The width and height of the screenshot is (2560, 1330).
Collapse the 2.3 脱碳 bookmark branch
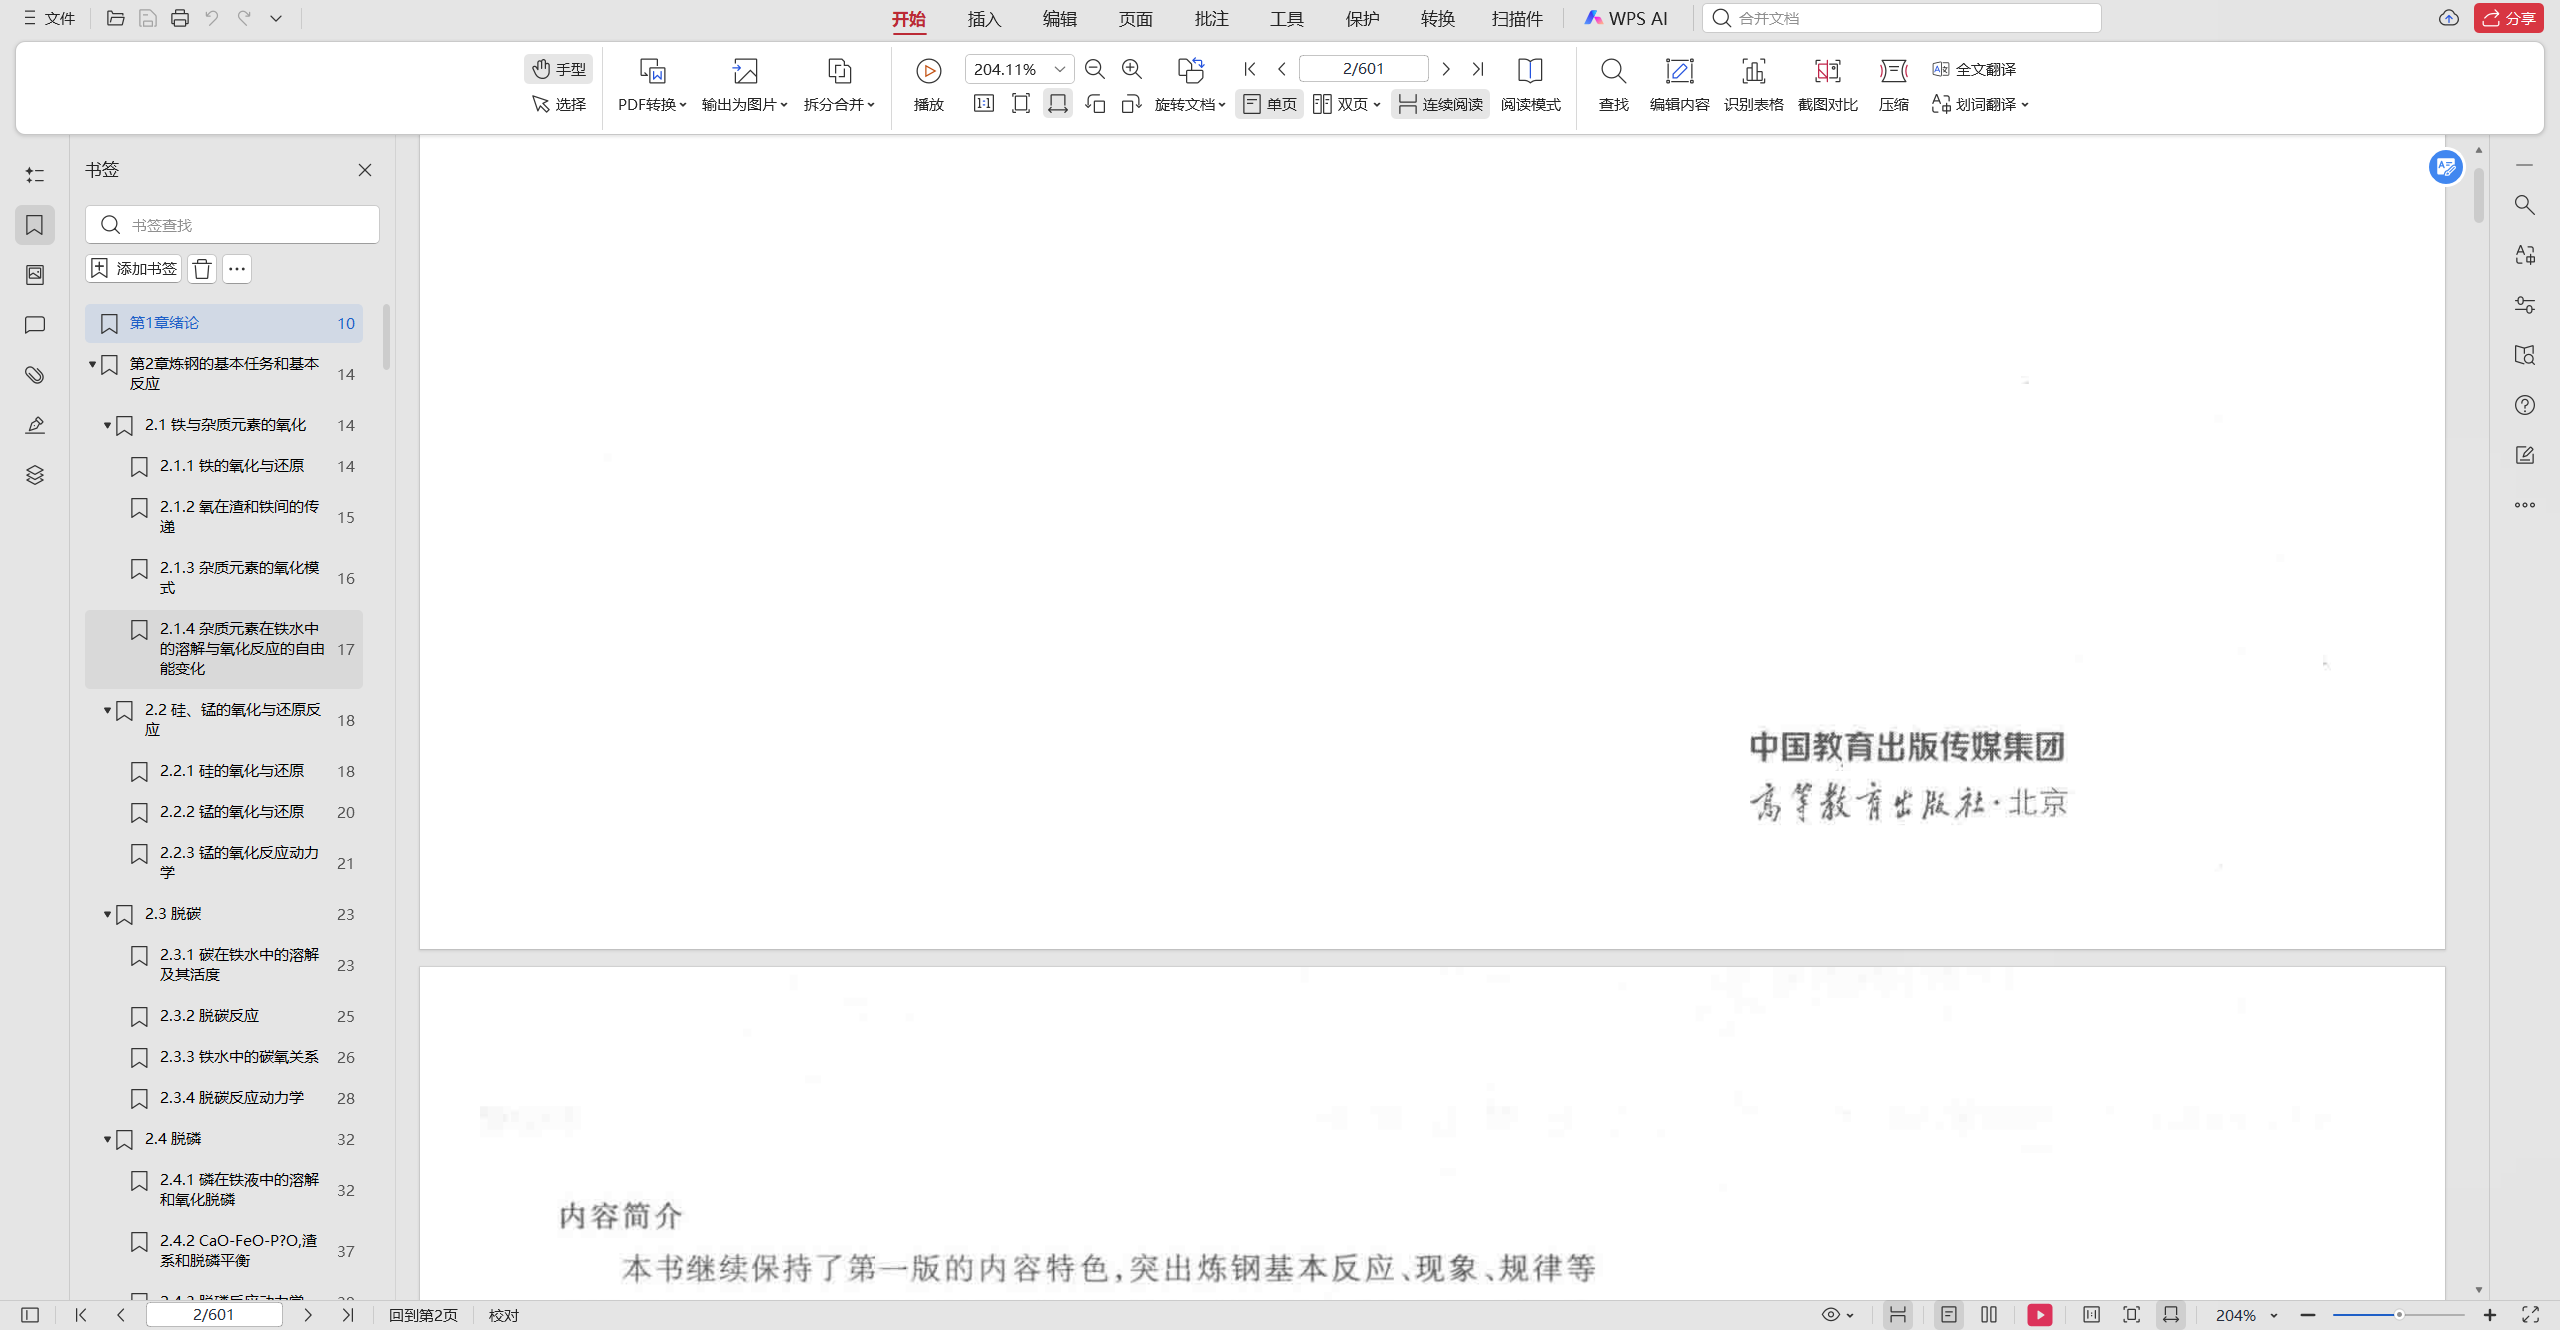tap(107, 914)
